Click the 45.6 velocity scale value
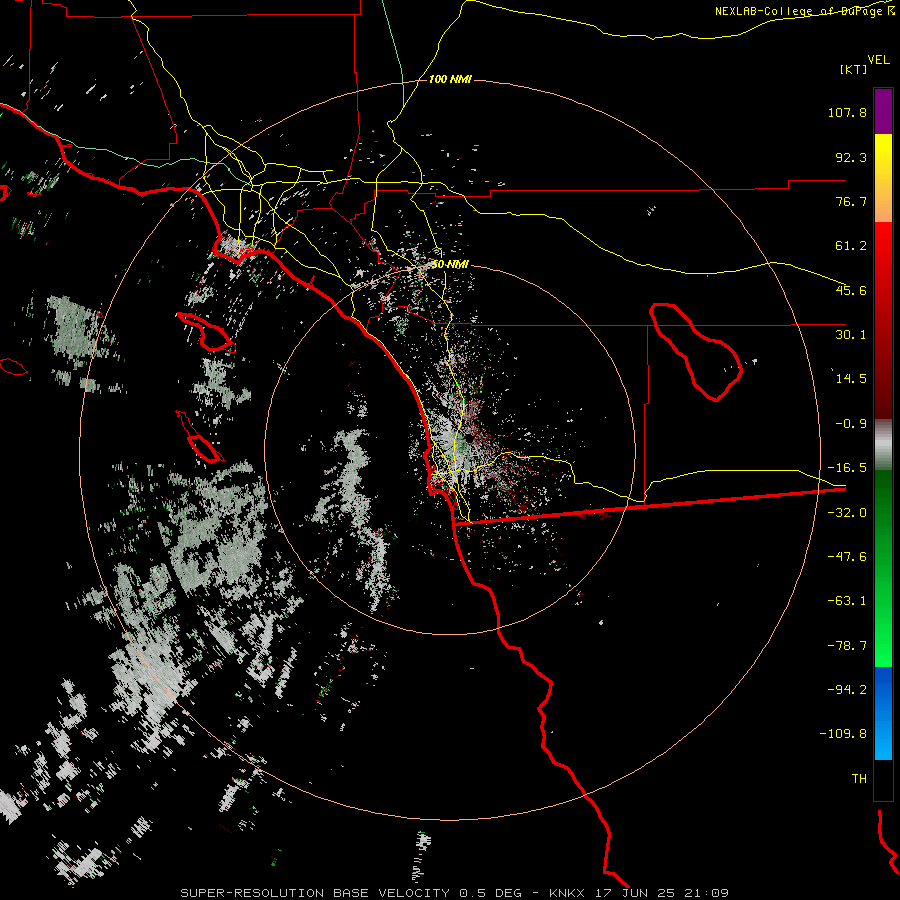This screenshot has width=900, height=900. [851, 290]
